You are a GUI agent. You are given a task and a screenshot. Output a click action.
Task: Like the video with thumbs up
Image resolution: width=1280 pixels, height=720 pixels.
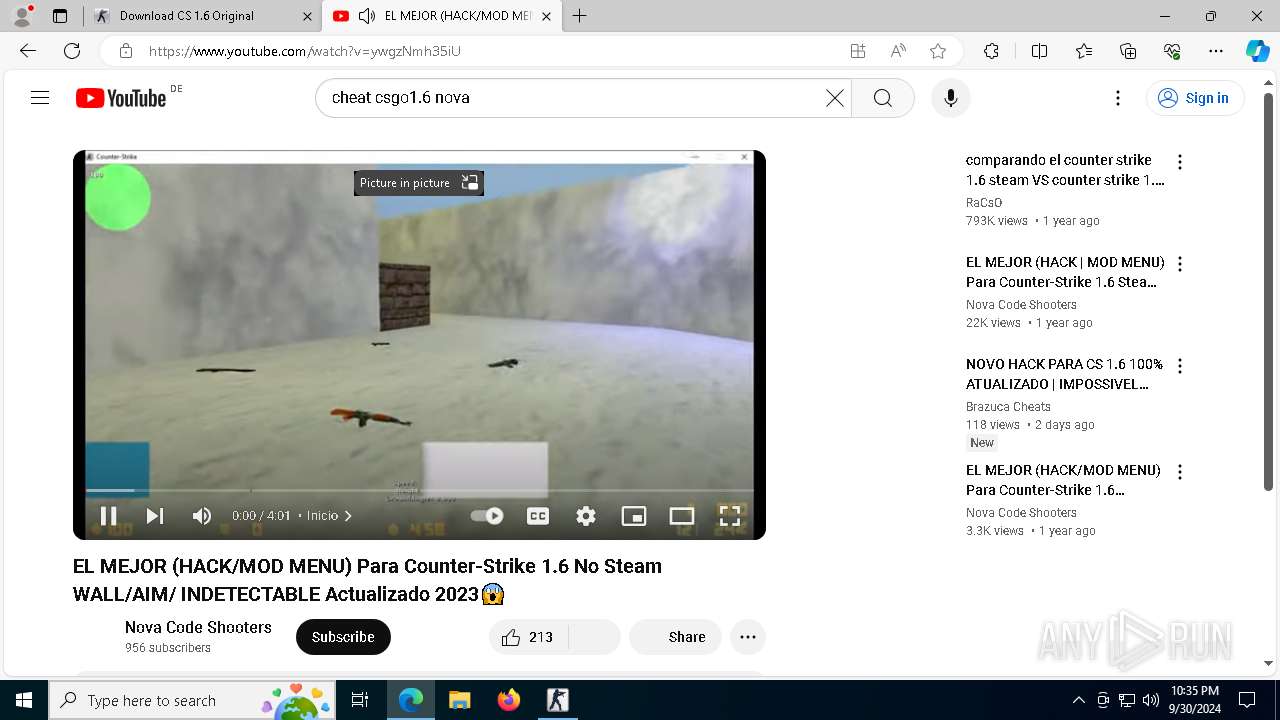coord(527,637)
